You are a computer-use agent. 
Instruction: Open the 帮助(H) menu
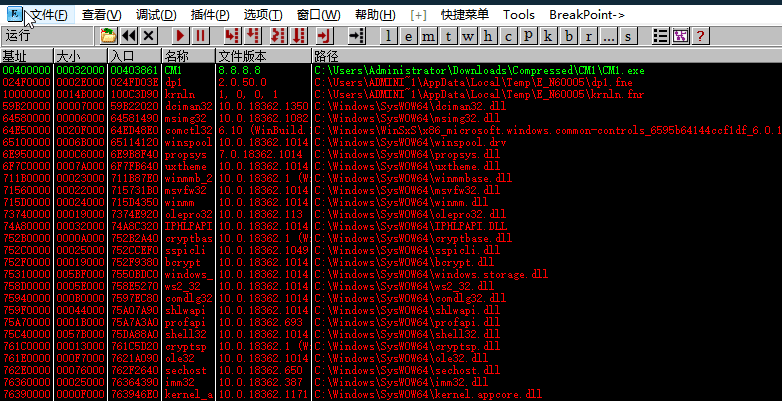tap(375, 15)
